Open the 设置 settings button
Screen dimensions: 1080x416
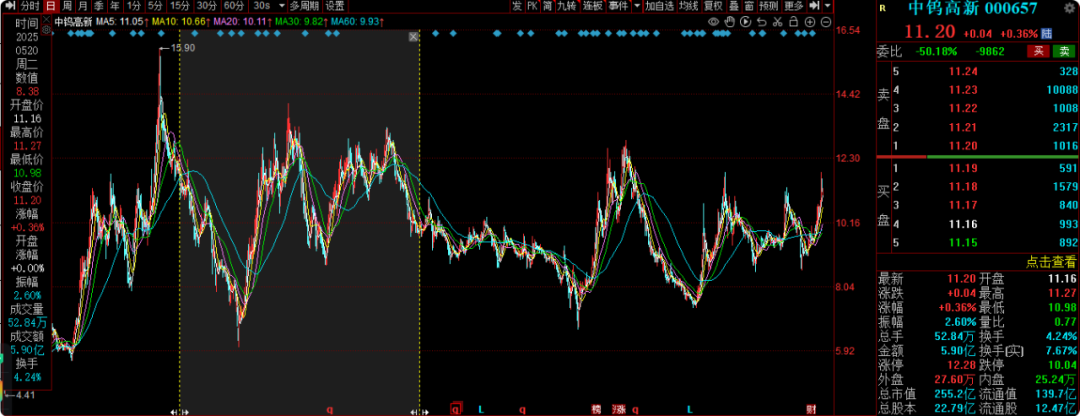click(x=335, y=6)
